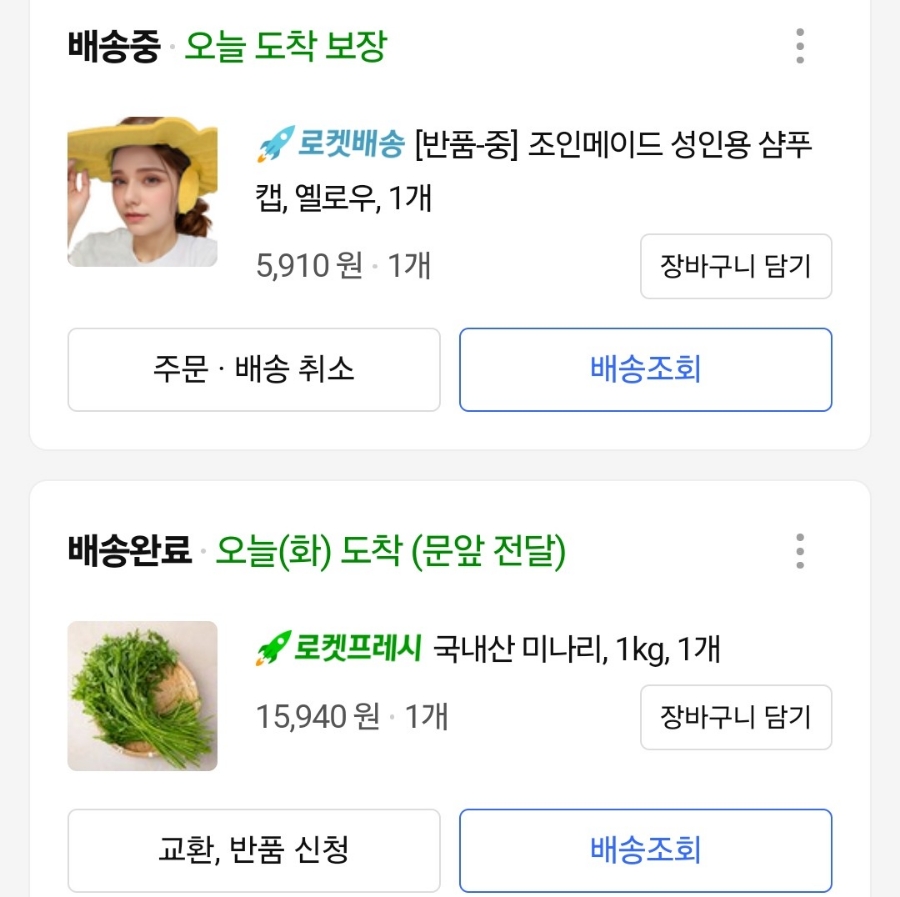Click the 배송중 status label
Viewport: 900px width, 897px height.
(x=114, y=47)
